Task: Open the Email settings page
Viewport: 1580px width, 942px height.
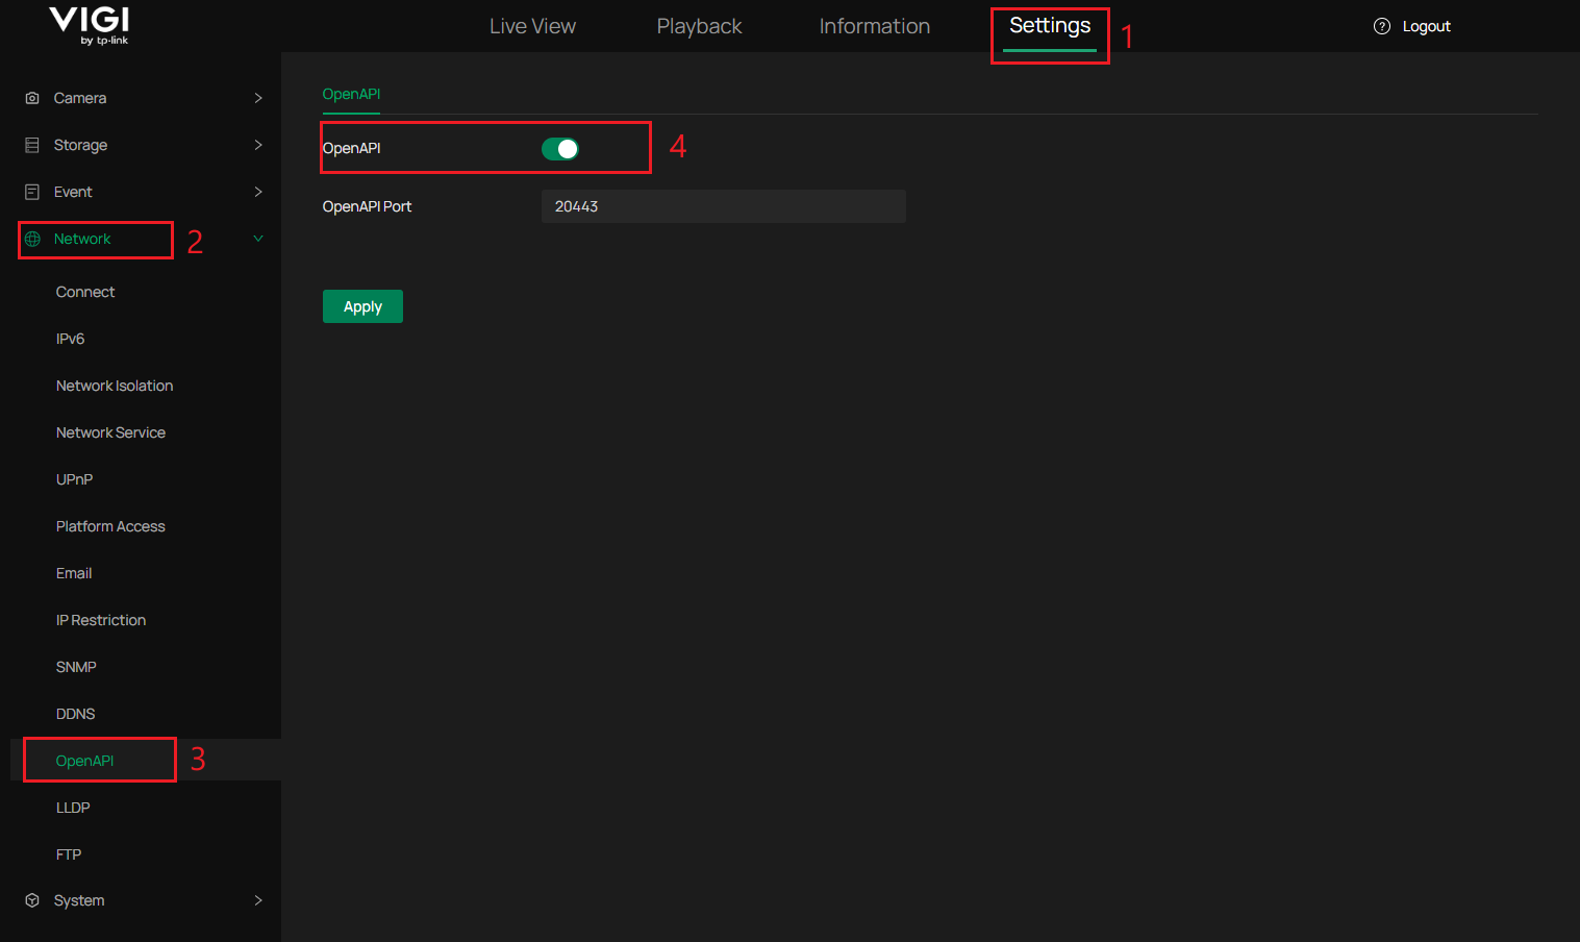Action: (74, 574)
